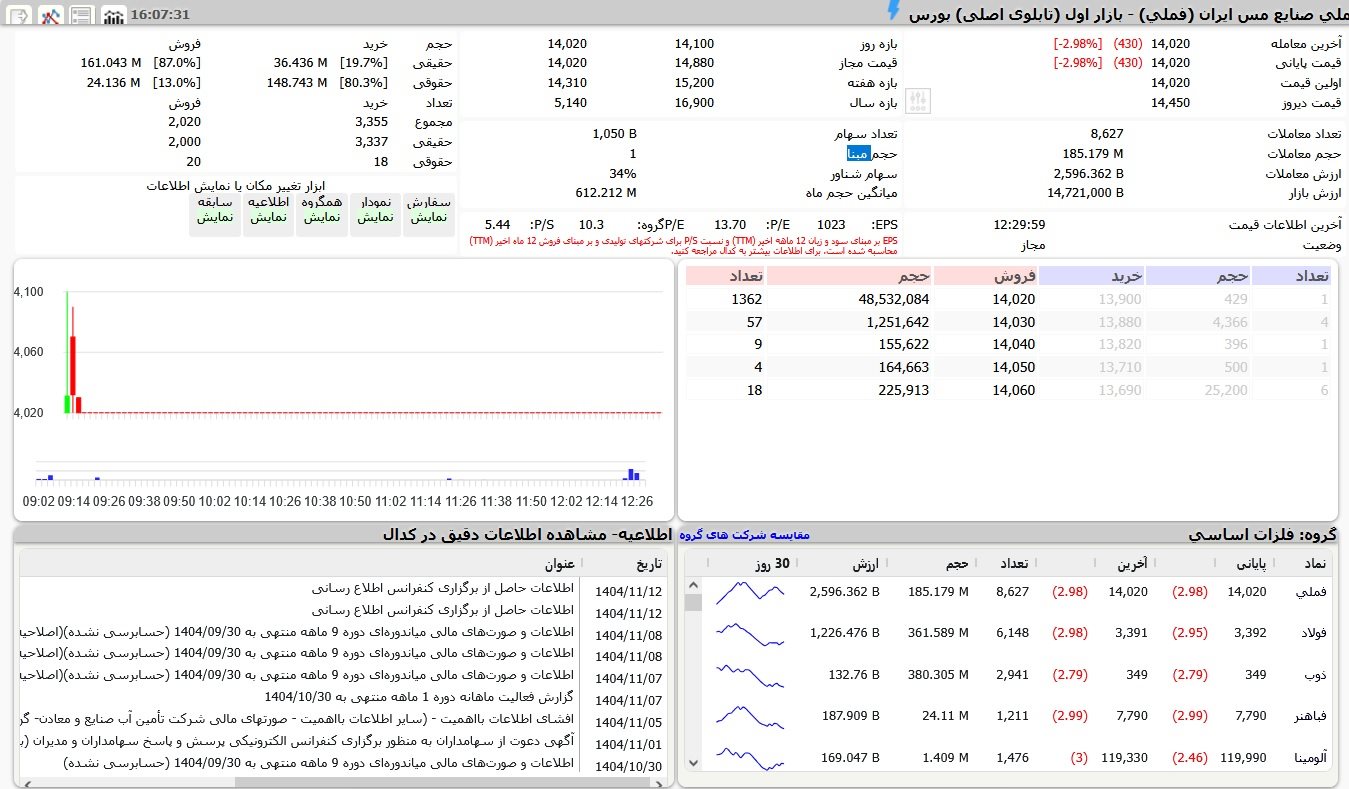Viewport: 1349px width, 789px height.
Task: Click the blue lightning bolt icon
Action: pos(893,11)
